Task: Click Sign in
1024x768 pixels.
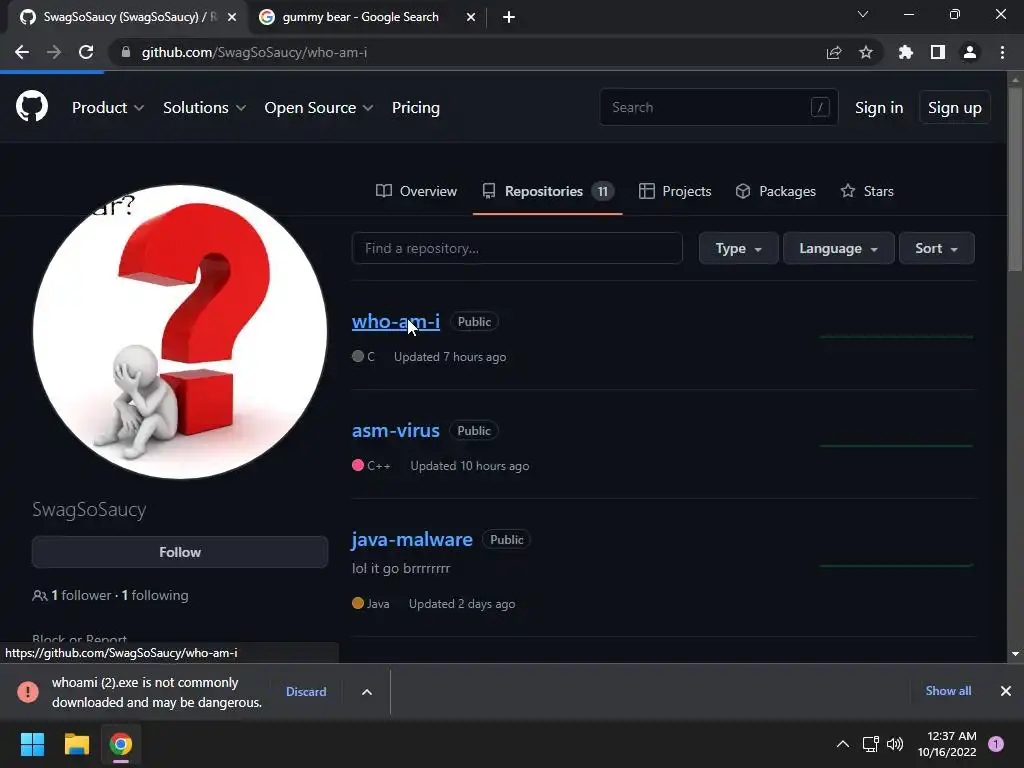Action: tap(879, 108)
